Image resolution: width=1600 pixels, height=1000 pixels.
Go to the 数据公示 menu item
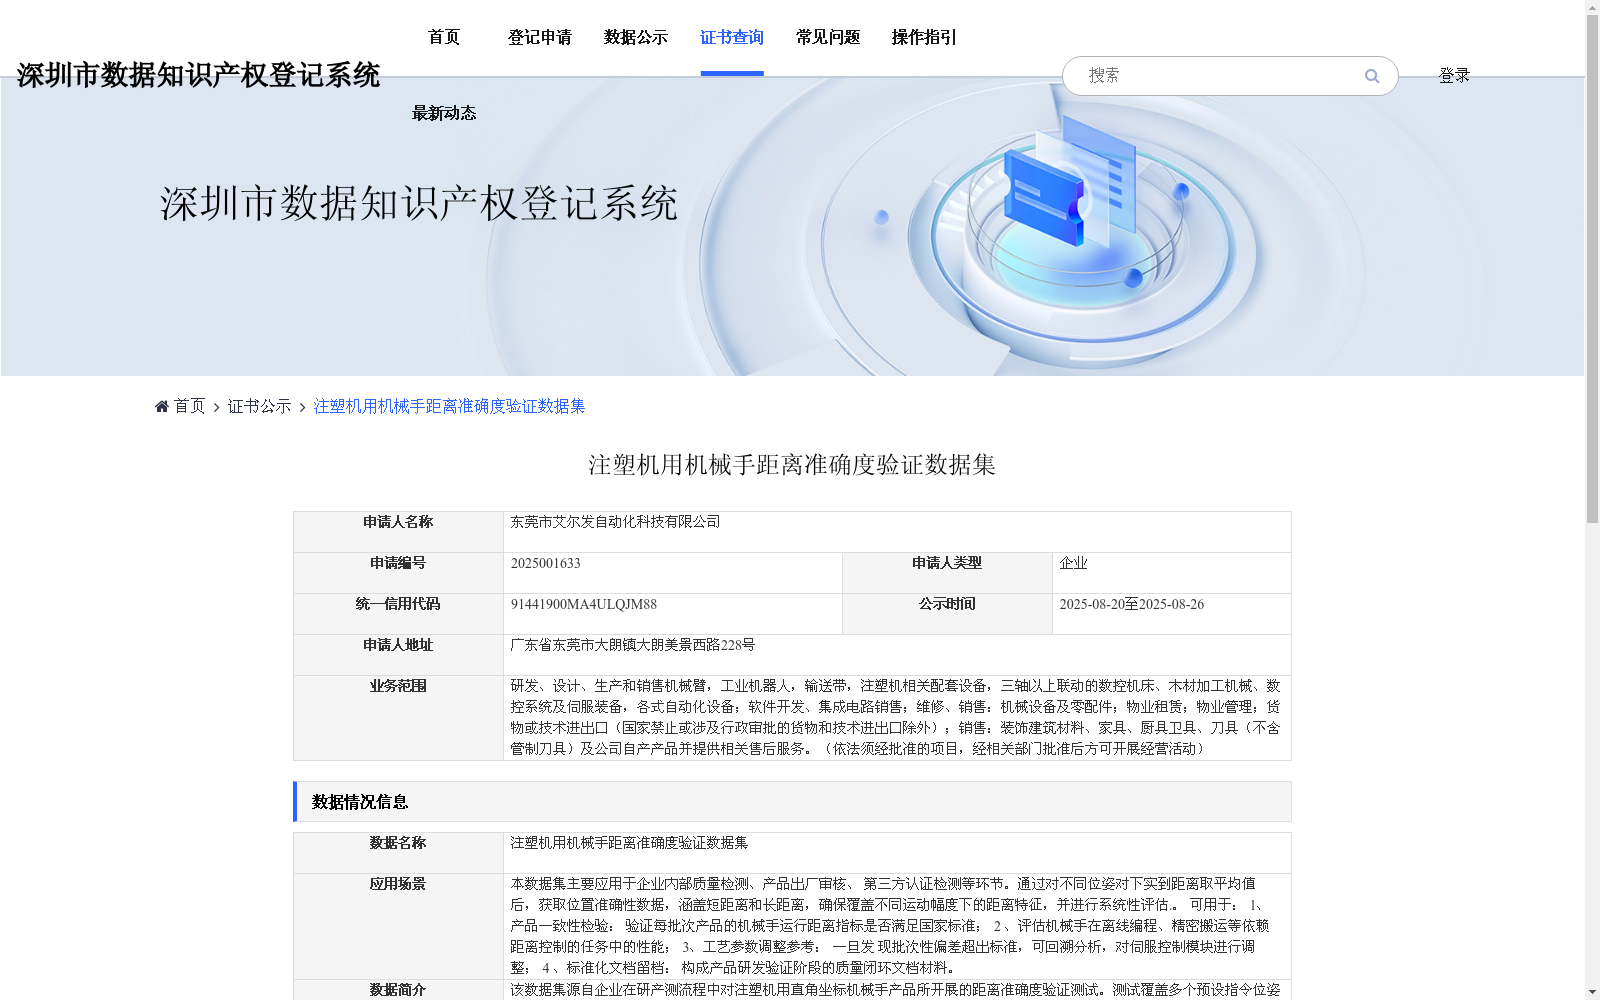[x=636, y=38]
